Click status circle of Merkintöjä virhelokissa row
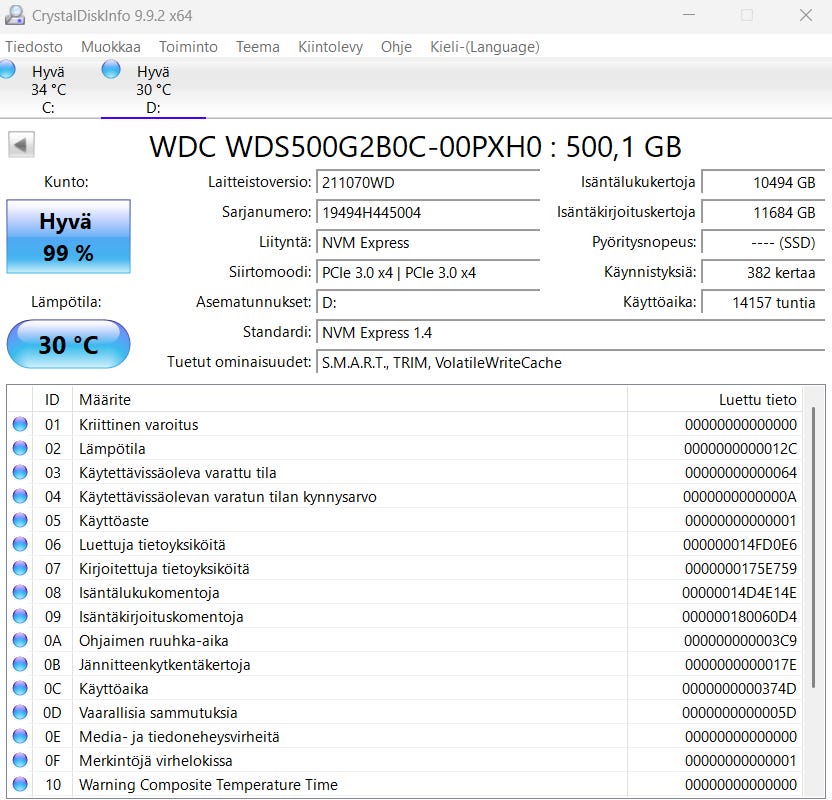832x800 pixels. click(x=20, y=760)
